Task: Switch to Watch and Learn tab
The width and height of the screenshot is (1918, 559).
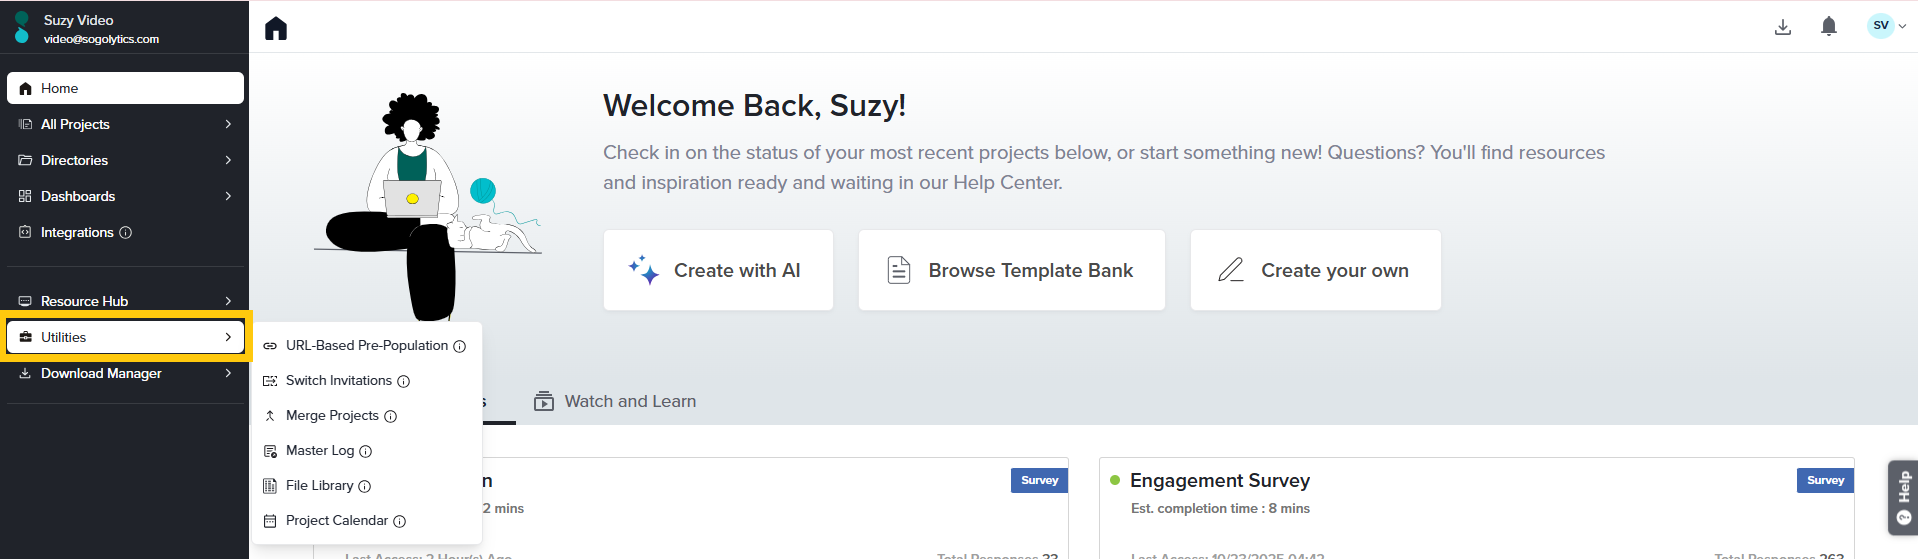Action: click(615, 402)
